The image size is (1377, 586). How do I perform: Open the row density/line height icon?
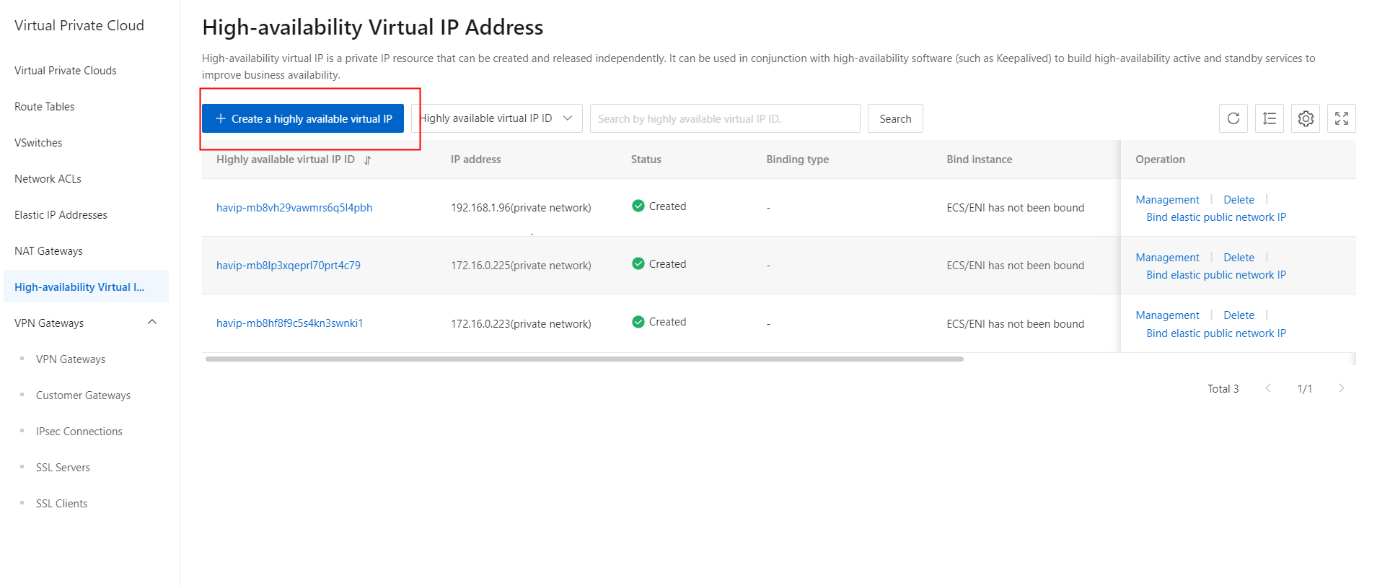(x=1269, y=119)
